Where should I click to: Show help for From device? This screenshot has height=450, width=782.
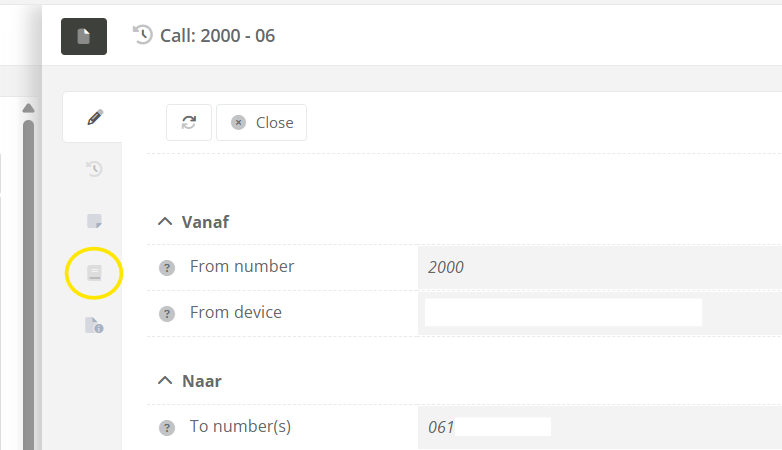(x=167, y=314)
